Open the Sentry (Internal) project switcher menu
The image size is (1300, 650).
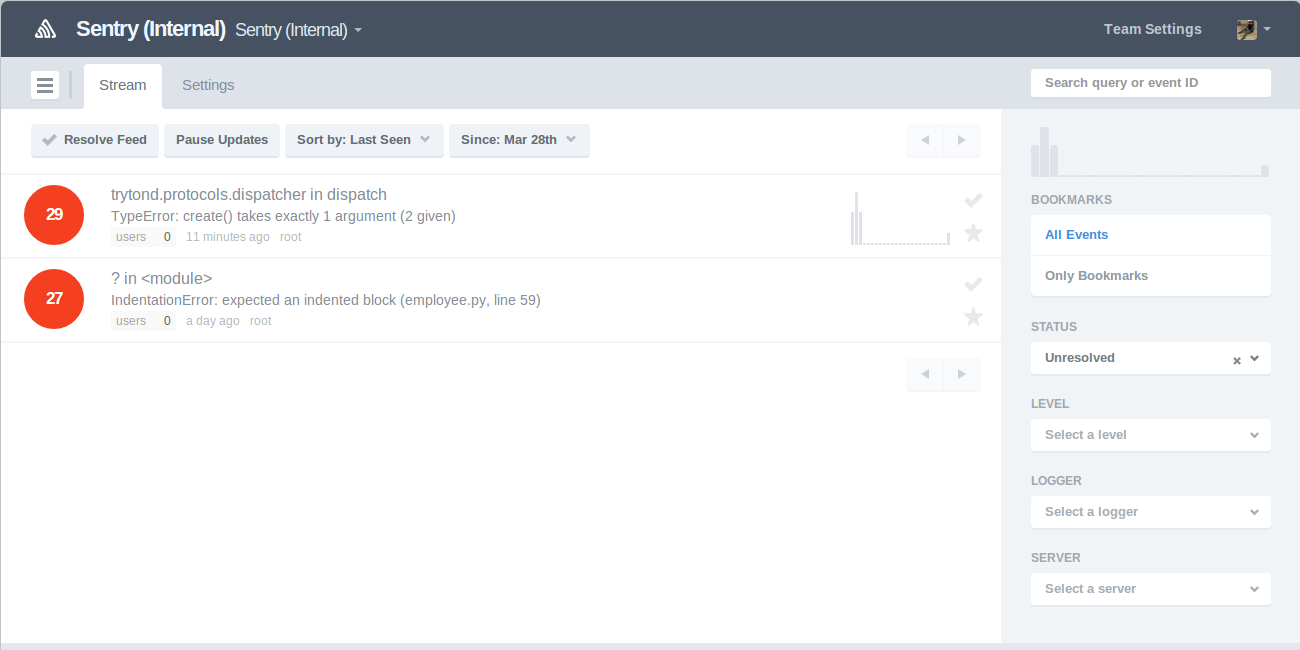tap(295, 29)
